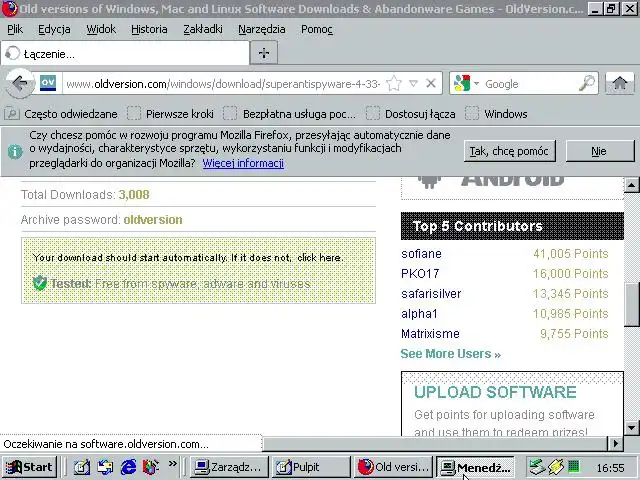The width and height of the screenshot is (640, 480).
Task: Click the UPLOAD SOFTWARE heading
Action: (x=495, y=392)
